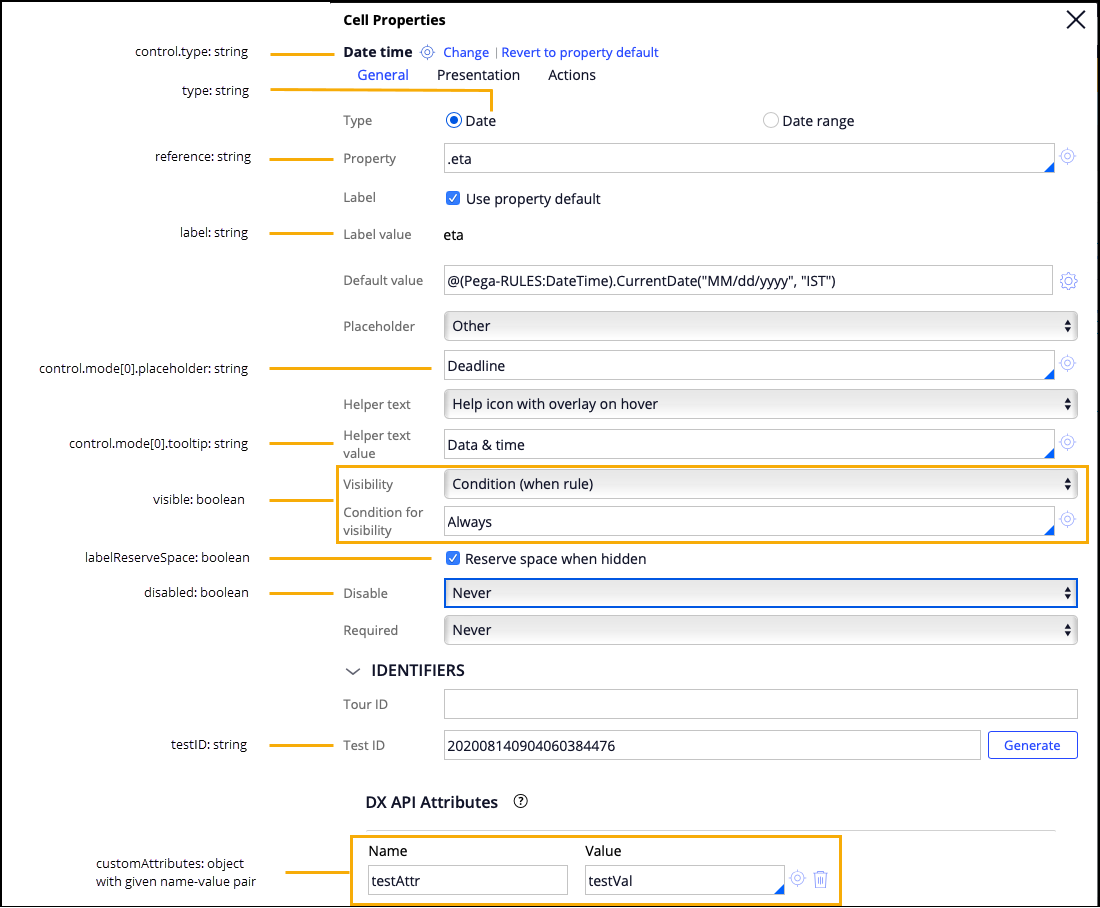1100x908 pixels.
Task: Click the Generate button for Test ID
Action: pos(1032,745)
